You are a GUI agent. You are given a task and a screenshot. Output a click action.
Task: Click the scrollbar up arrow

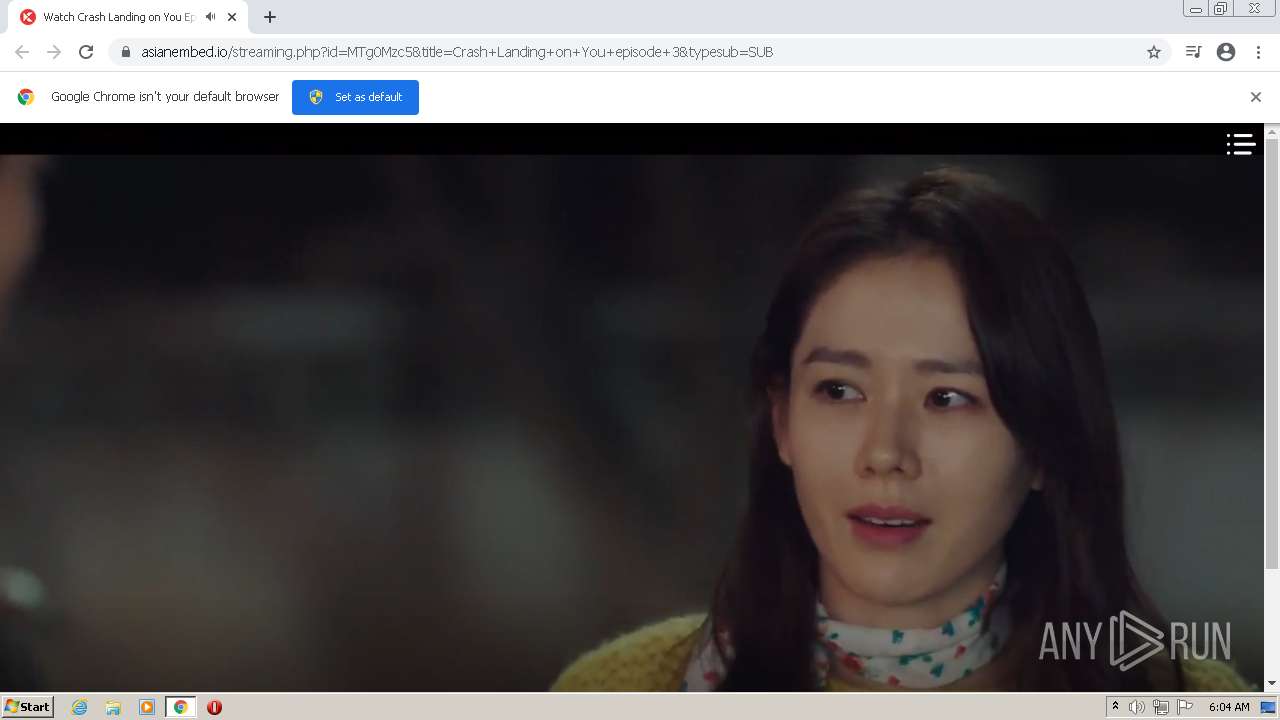[1272, 131]
